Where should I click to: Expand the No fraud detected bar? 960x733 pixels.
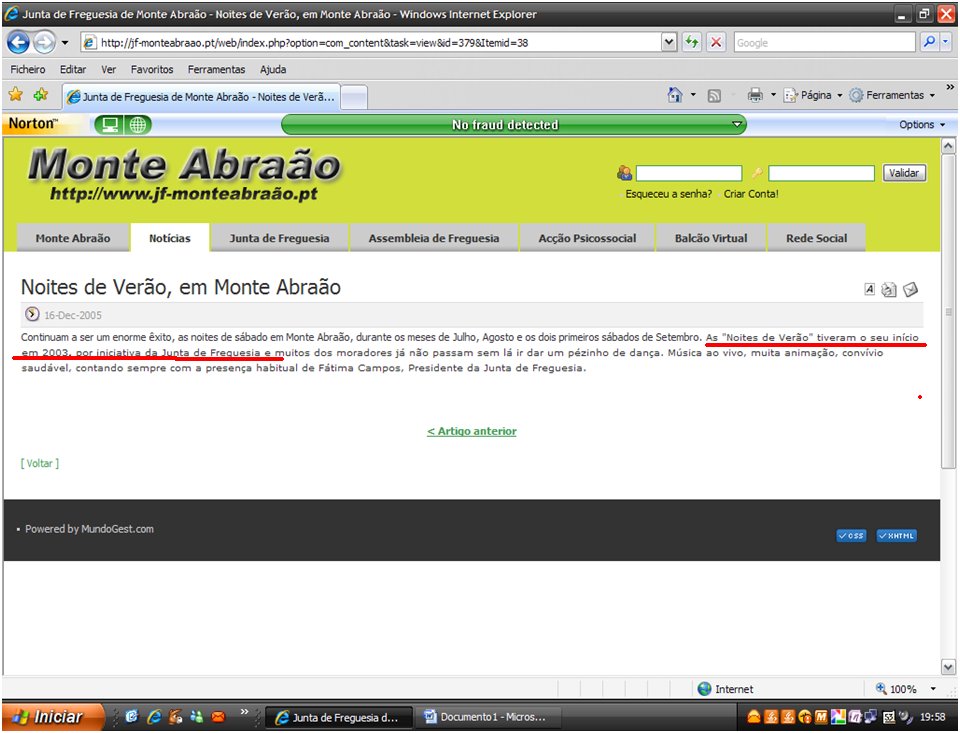(x=737, y=124)
